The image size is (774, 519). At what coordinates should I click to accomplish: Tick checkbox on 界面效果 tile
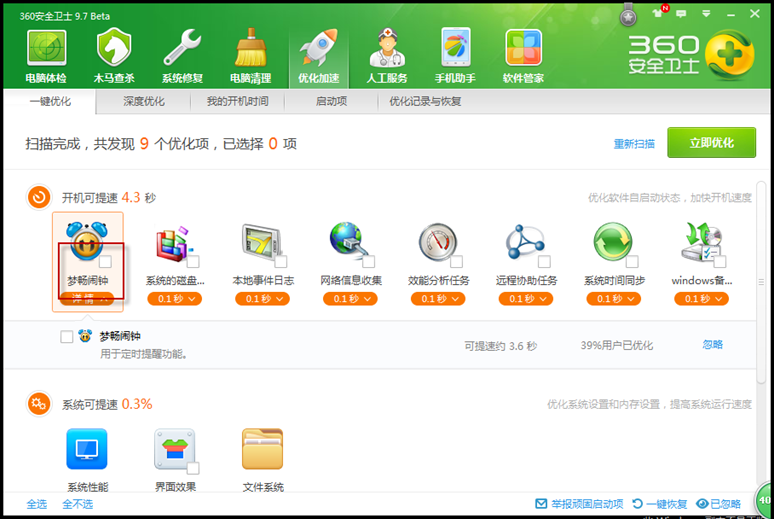[193, 468]
